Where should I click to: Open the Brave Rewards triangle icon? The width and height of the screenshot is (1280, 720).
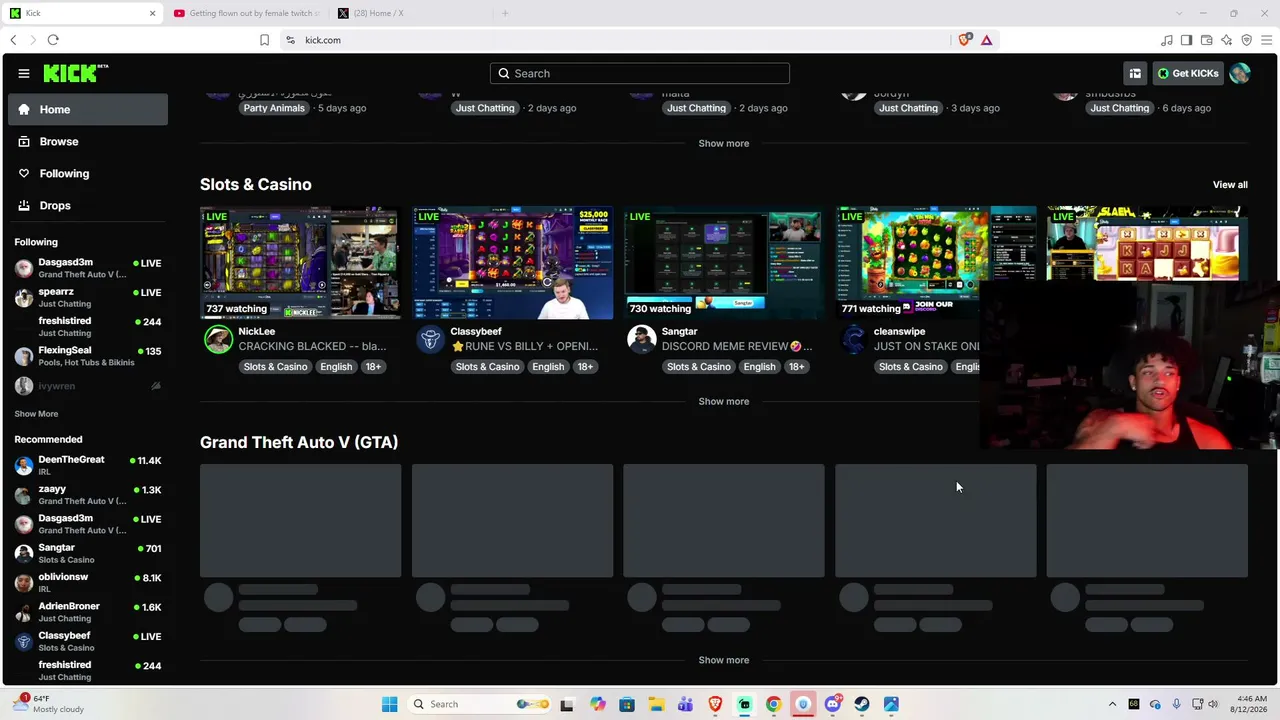pos(986,40)
